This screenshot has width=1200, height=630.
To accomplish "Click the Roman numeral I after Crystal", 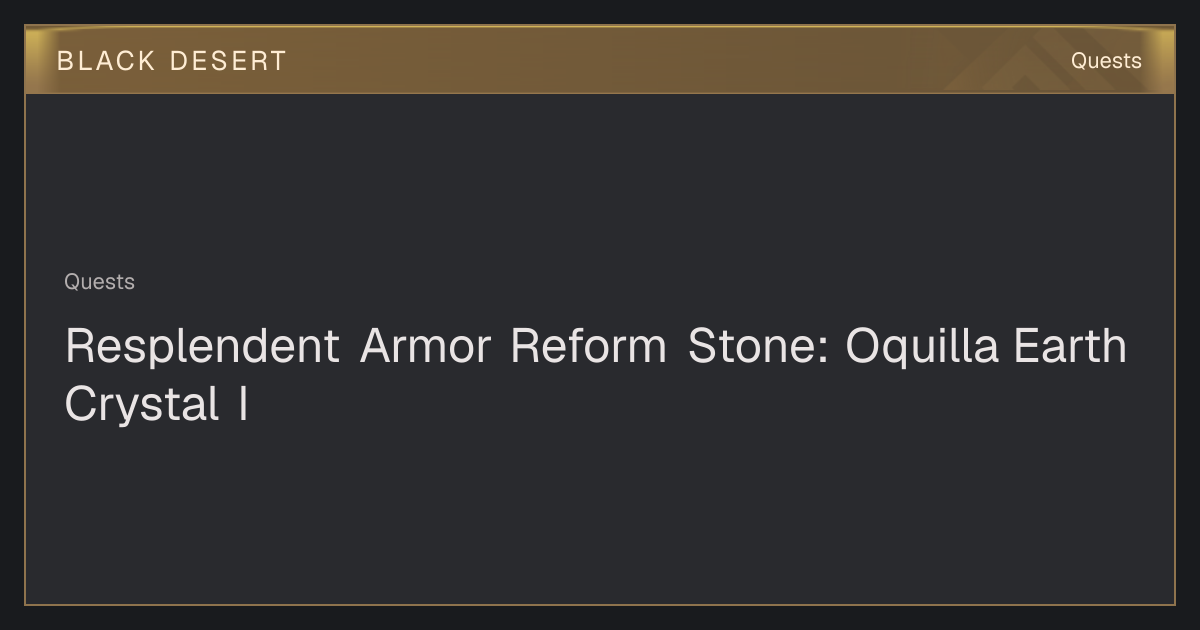I will 243,405.
